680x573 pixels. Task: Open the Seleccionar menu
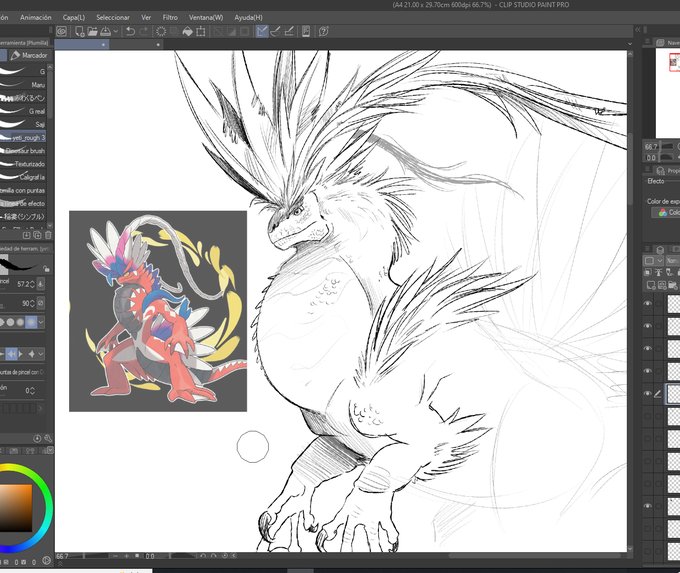(x=113, y=18)
